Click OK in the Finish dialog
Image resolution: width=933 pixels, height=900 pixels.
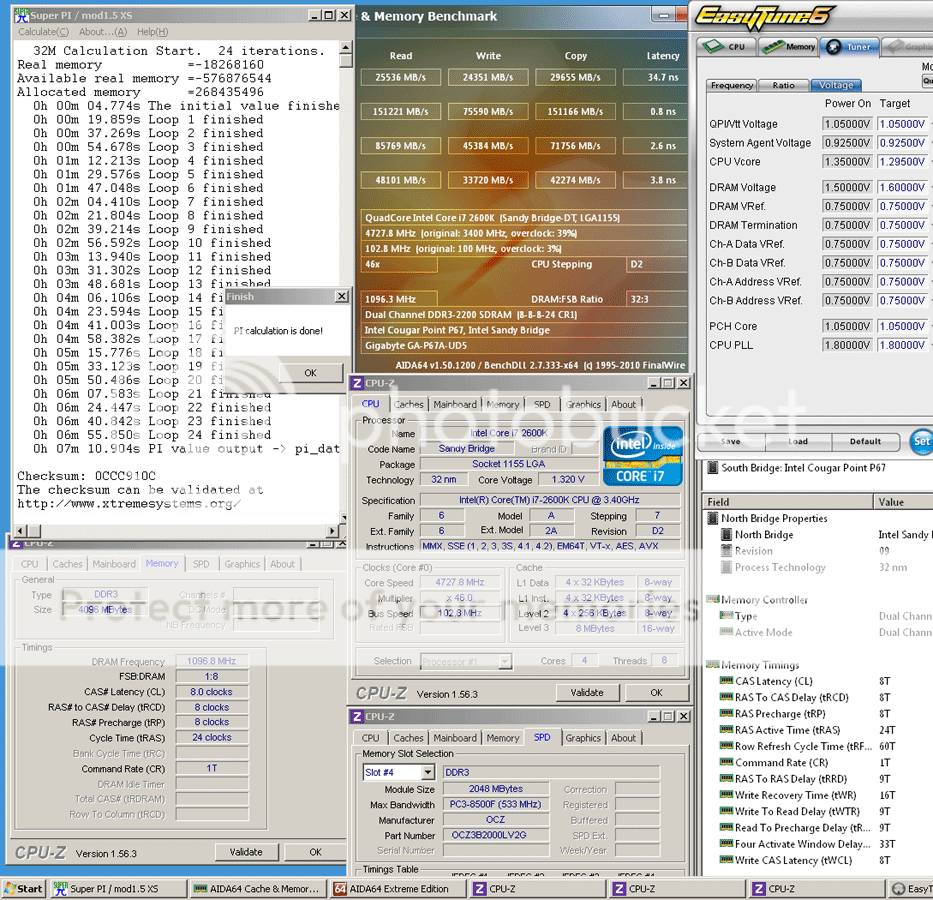[x=311, y=373]
